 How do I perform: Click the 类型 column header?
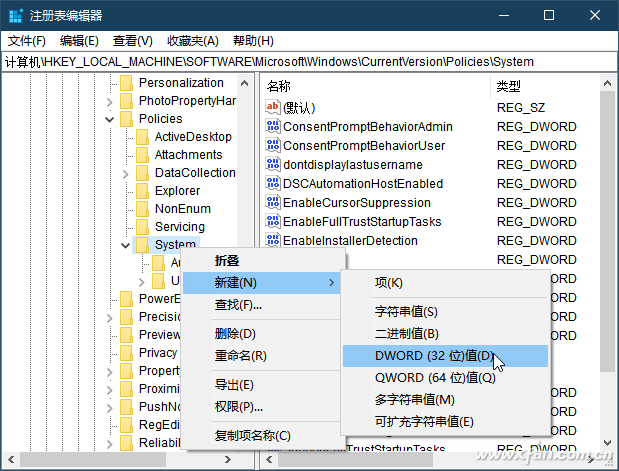[546, 86]
